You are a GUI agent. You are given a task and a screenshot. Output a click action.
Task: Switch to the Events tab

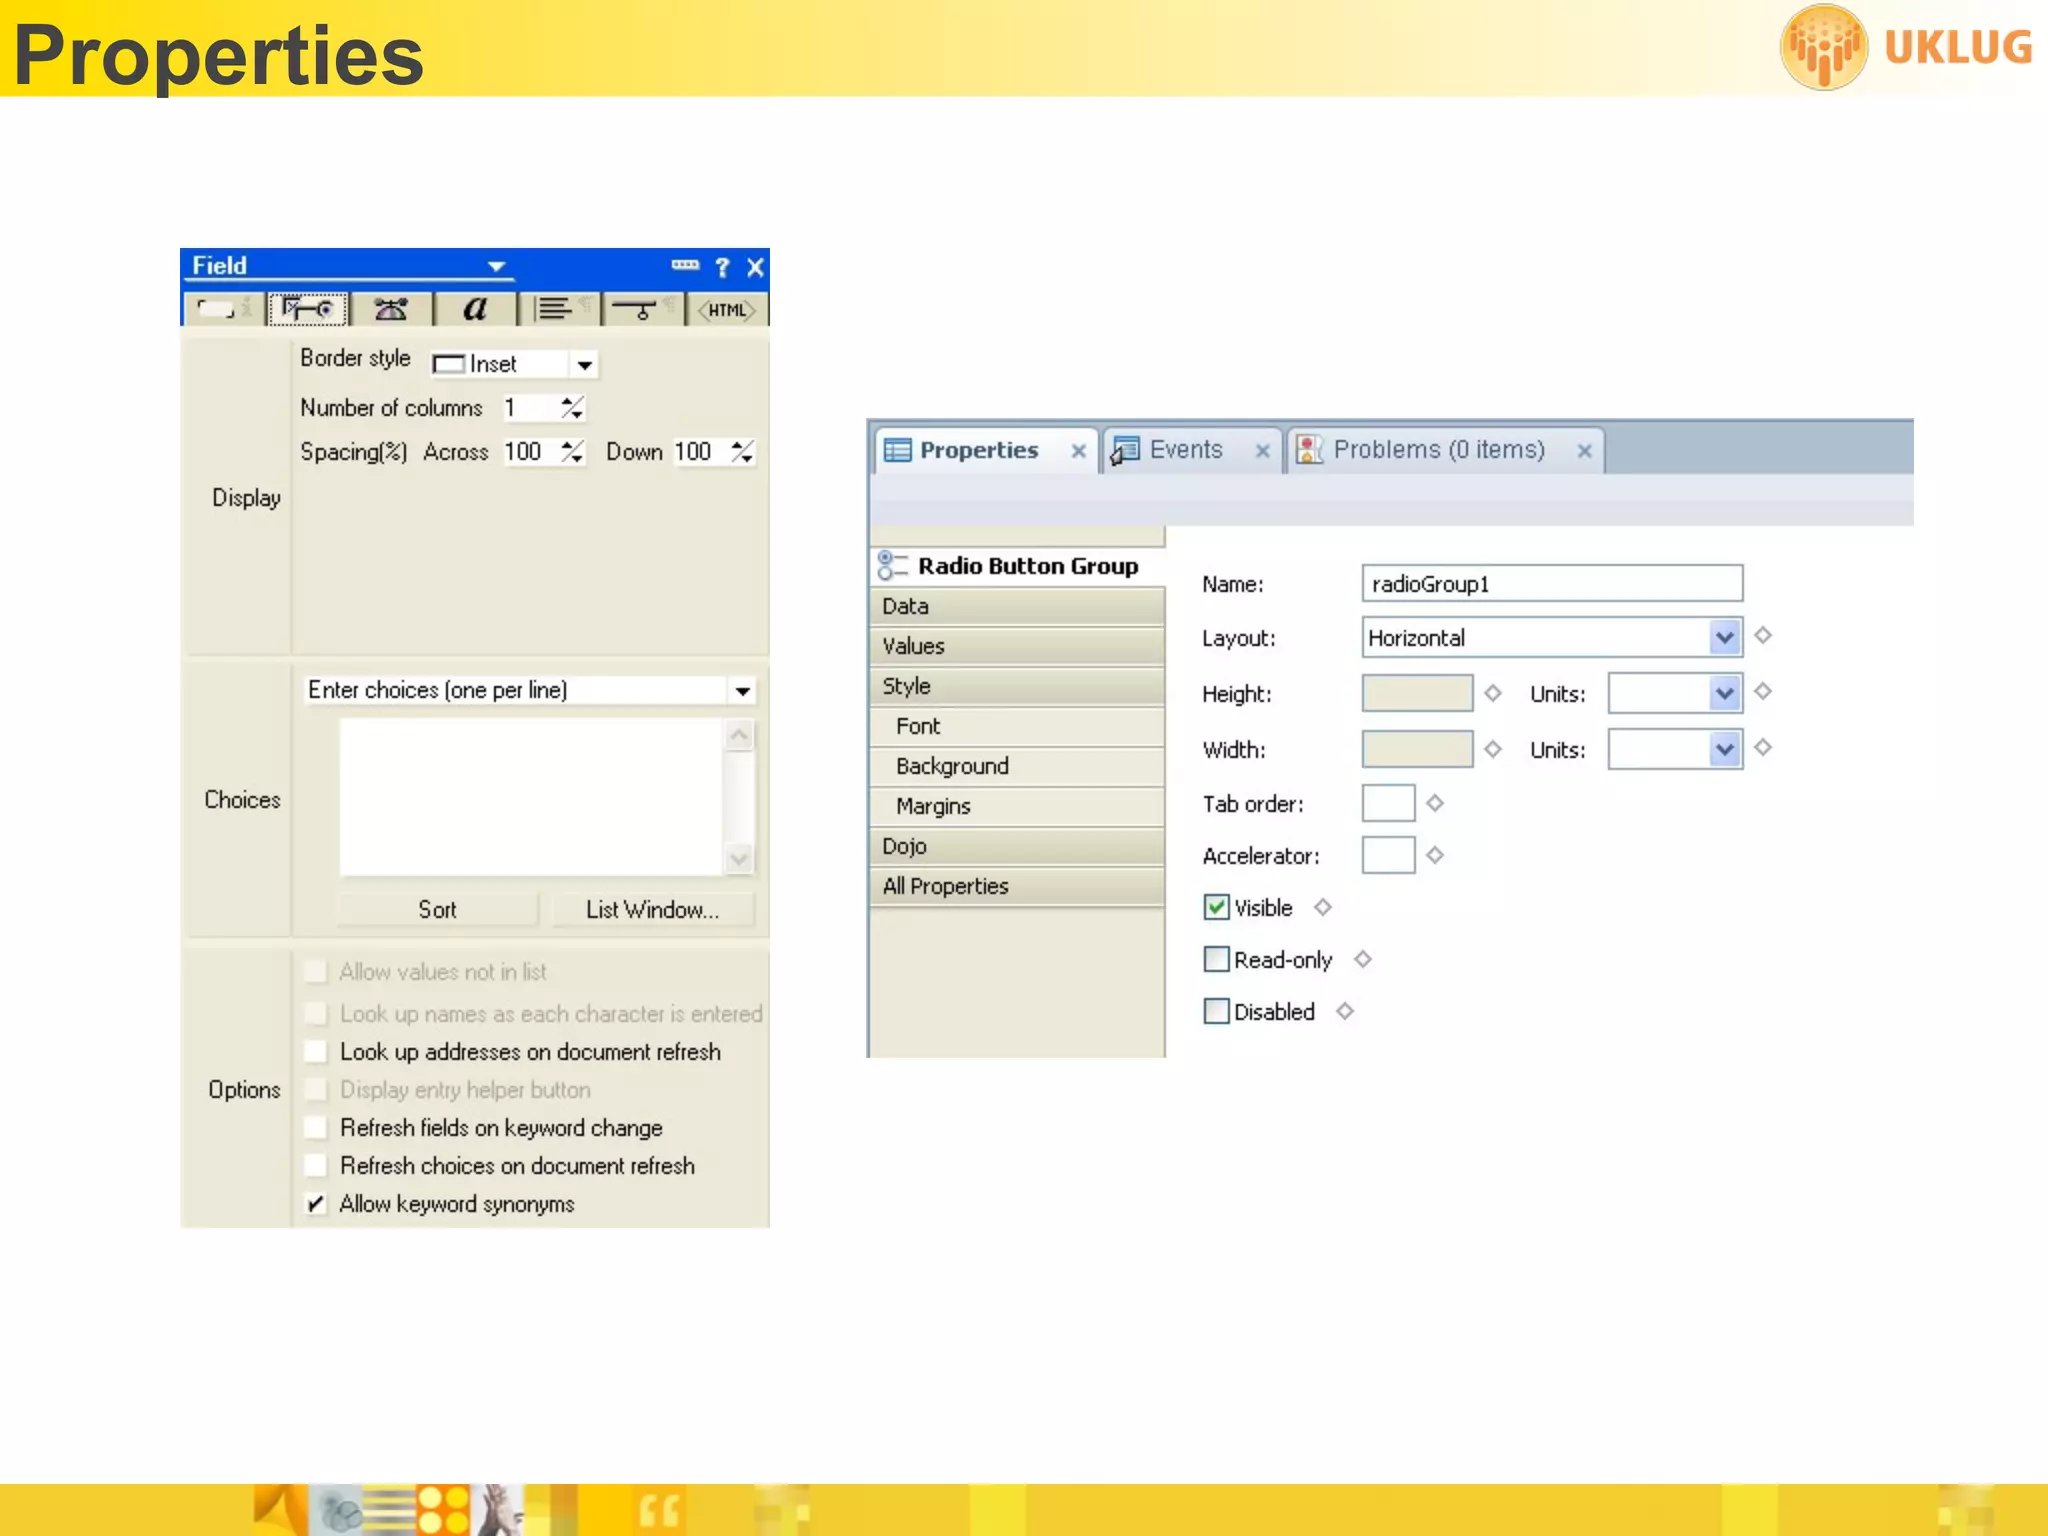tap(1185, 450)
